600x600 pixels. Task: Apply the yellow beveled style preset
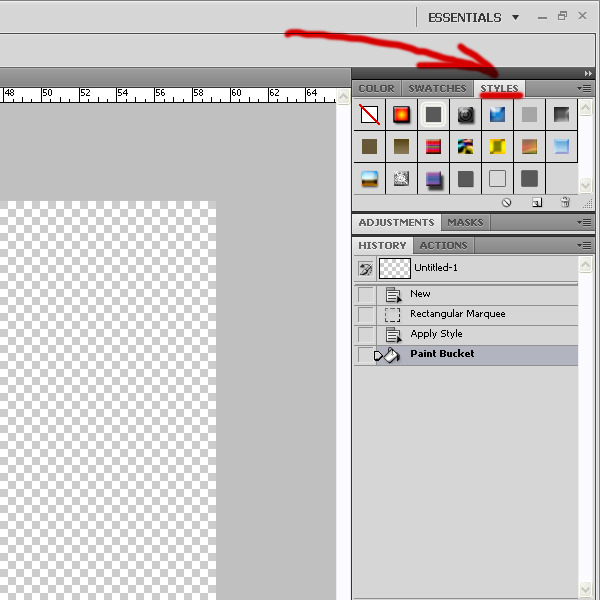497,147
